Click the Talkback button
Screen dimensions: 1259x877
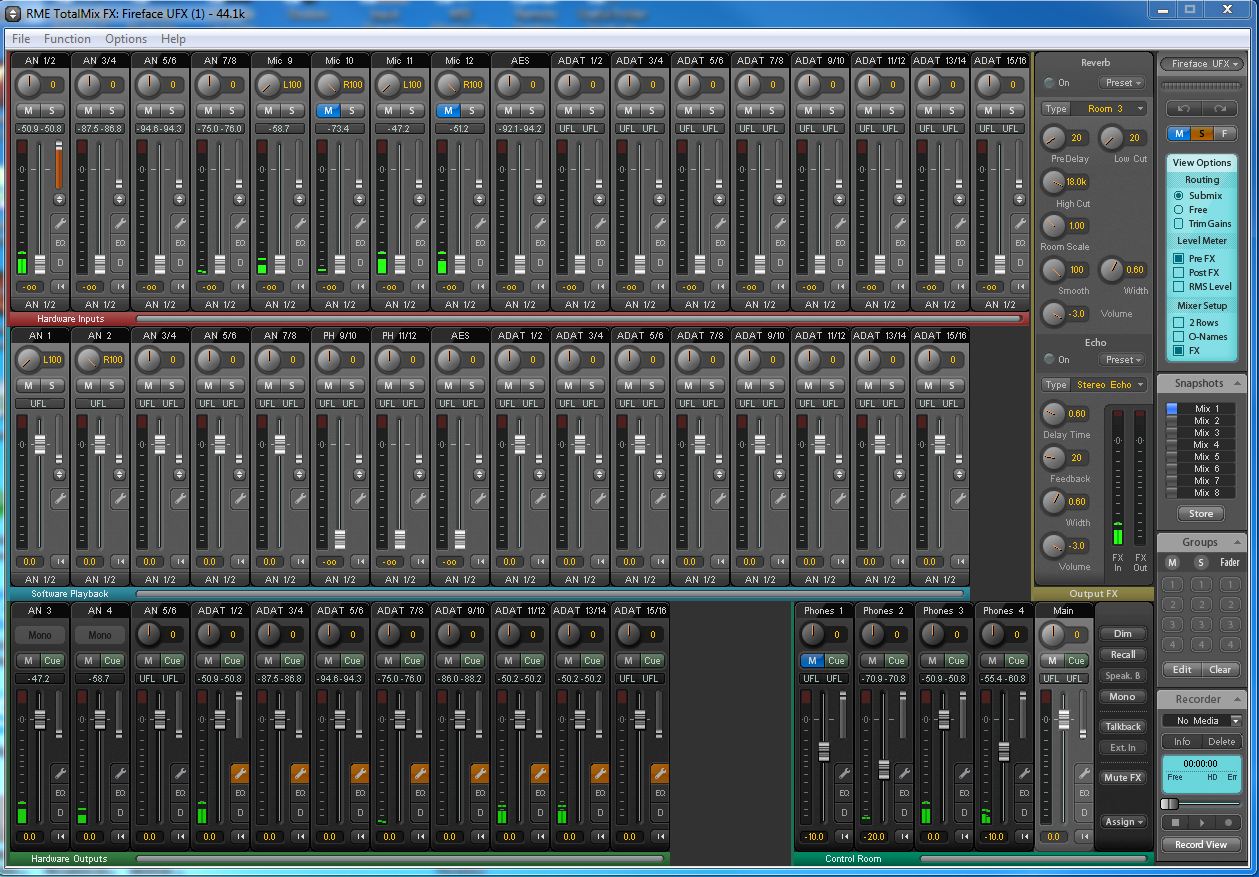point(1123,727)
